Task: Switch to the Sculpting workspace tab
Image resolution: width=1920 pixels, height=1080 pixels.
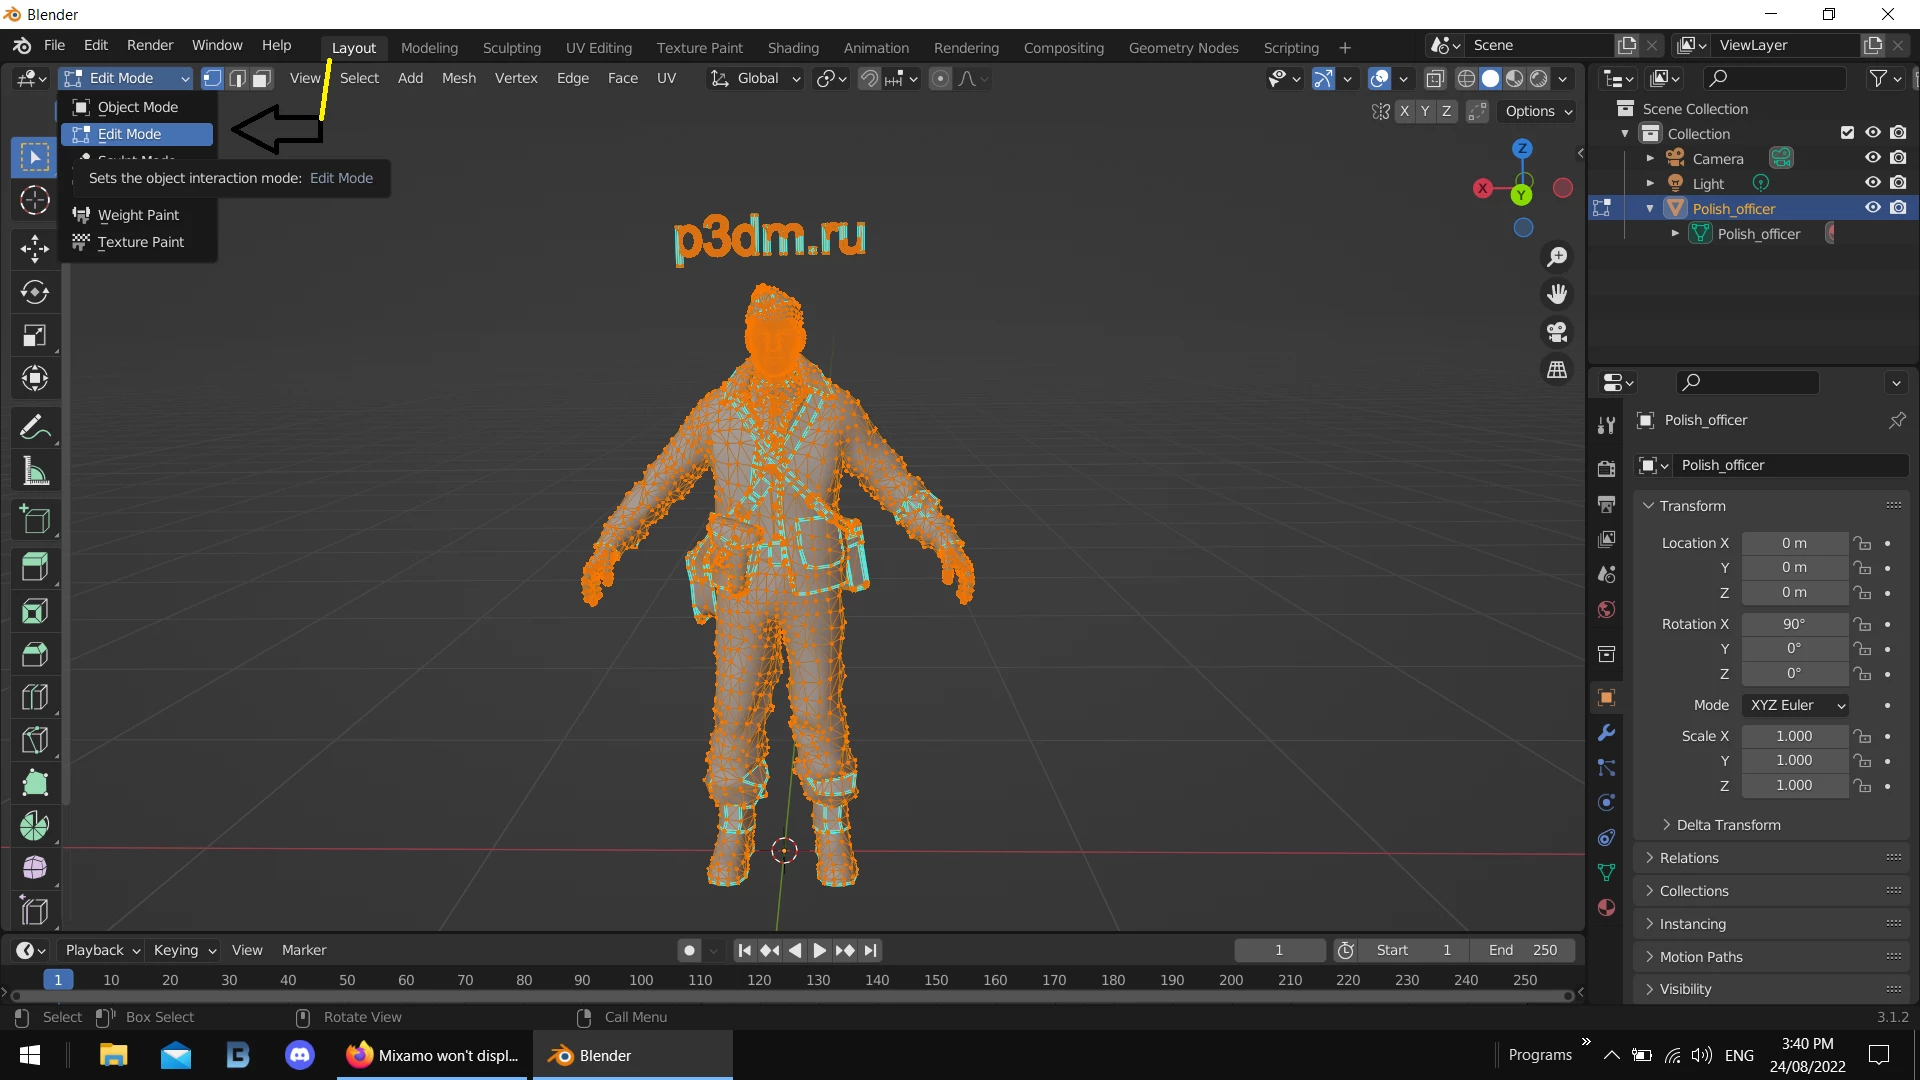Action: tap(511, 48)
